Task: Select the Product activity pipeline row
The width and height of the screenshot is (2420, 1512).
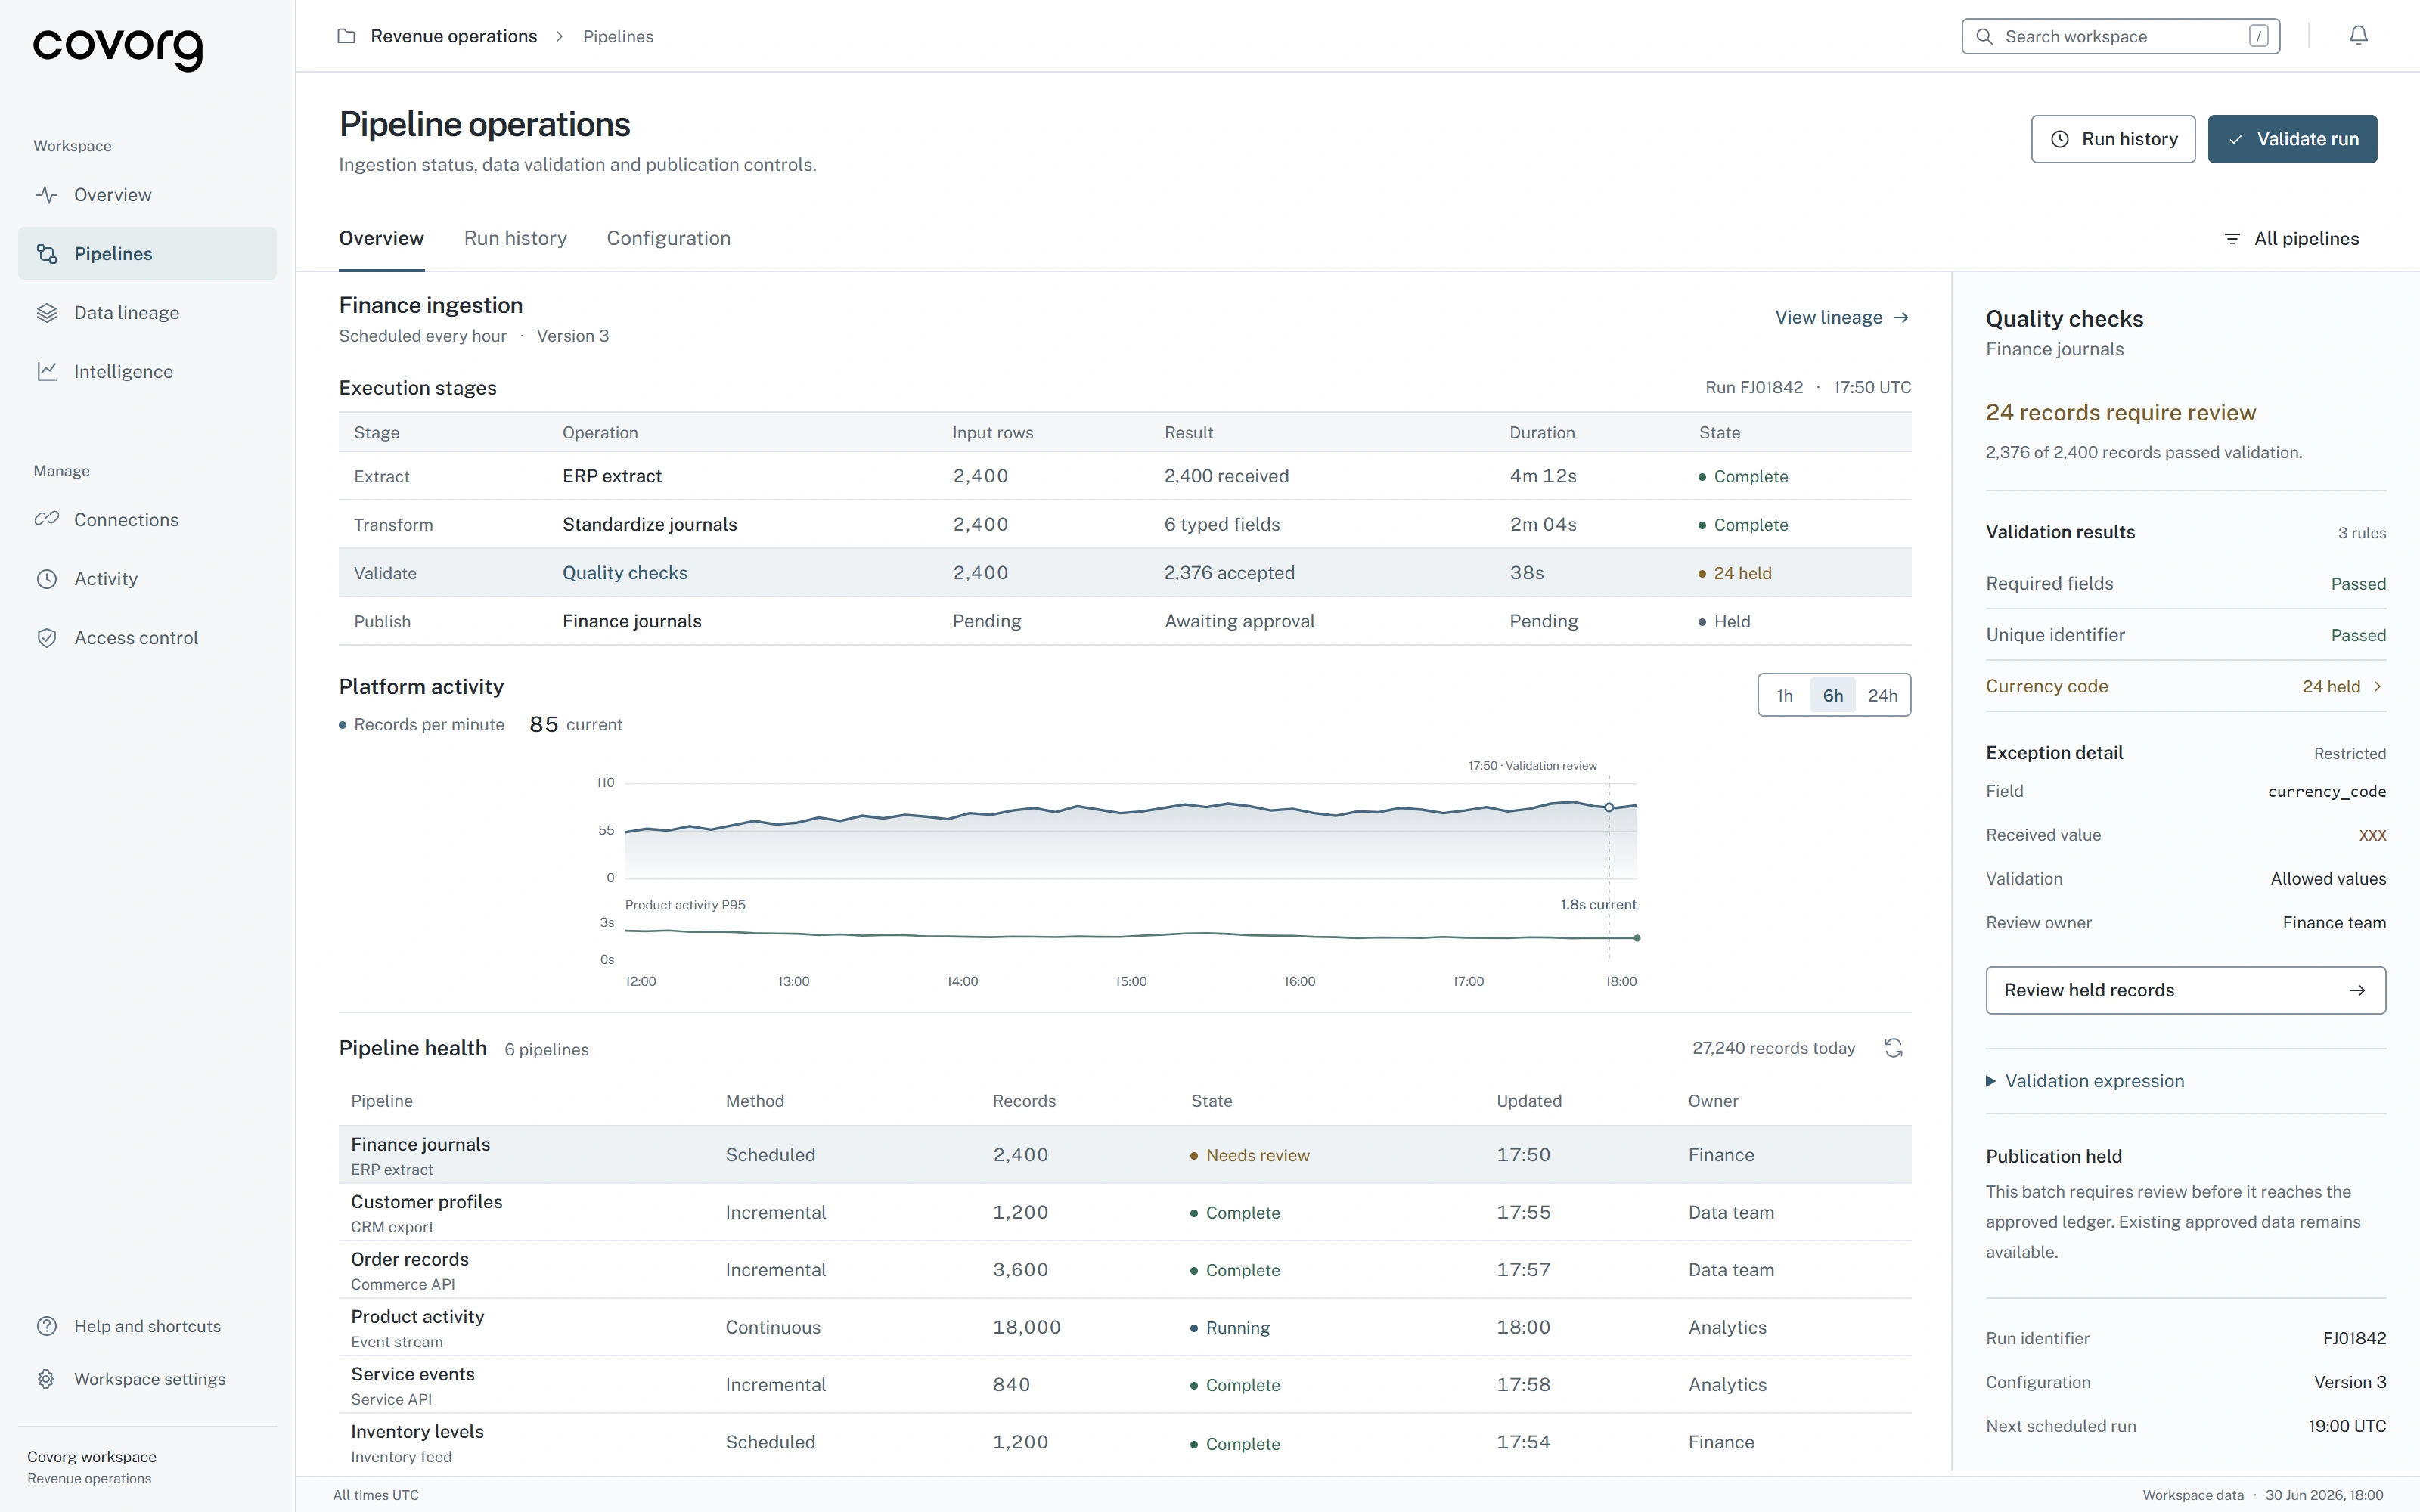Action: pos(1124,1327)
